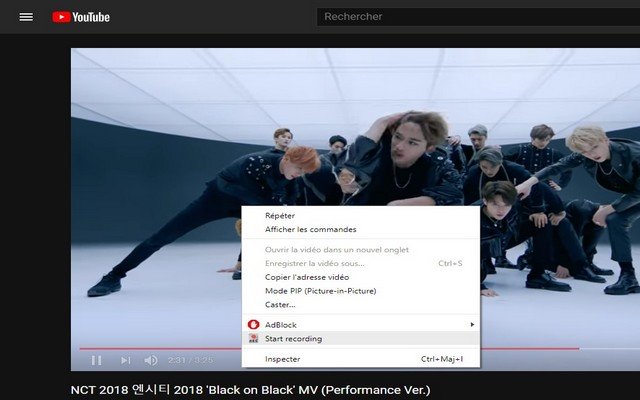
Task: Select Enregistrer la vidéo sous… entry
Action: tap(361, 264)
